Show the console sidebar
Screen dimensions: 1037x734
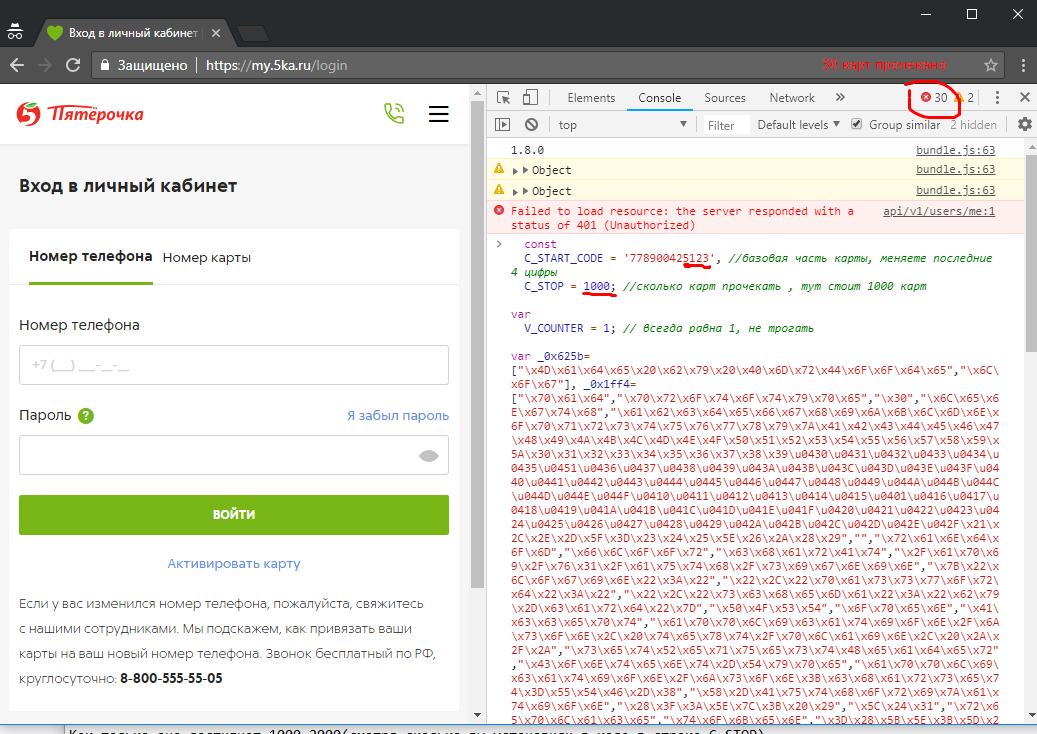[x=503, y=124]
